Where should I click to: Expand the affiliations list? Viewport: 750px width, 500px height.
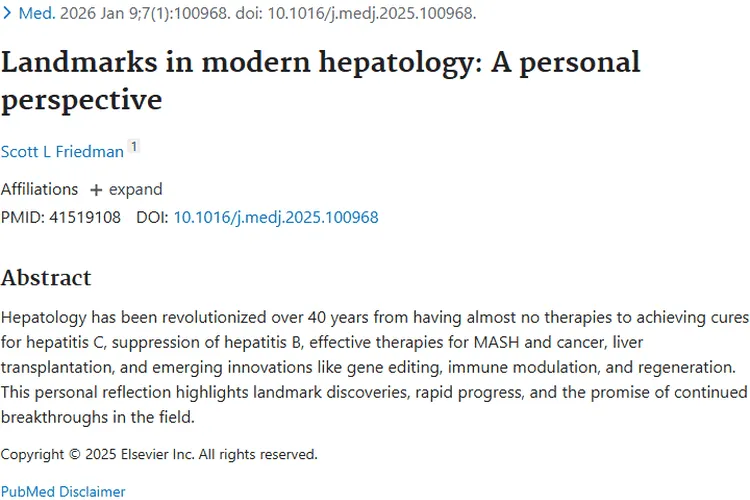[x=135, y=189]
